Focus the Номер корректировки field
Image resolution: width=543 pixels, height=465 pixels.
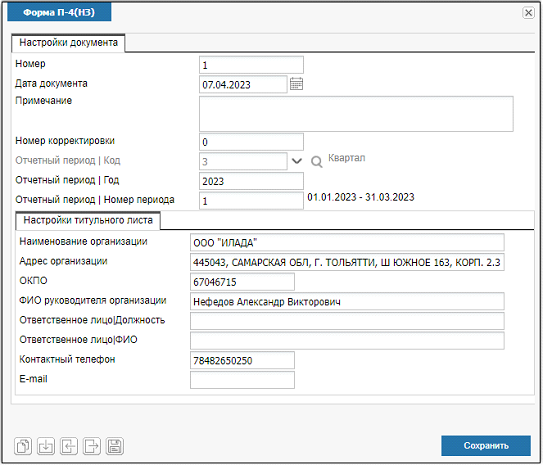pyautogui.click(x=251, y=142)
